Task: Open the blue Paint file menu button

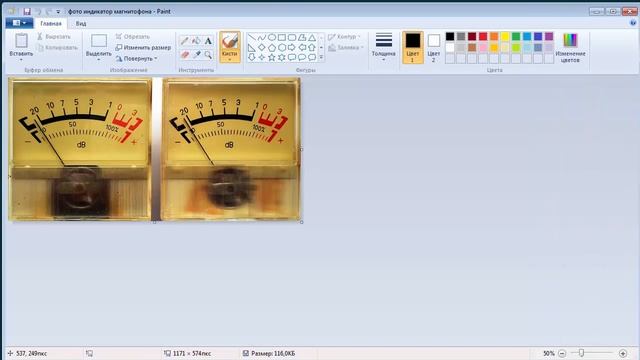Action: click(x=19, y=23)
